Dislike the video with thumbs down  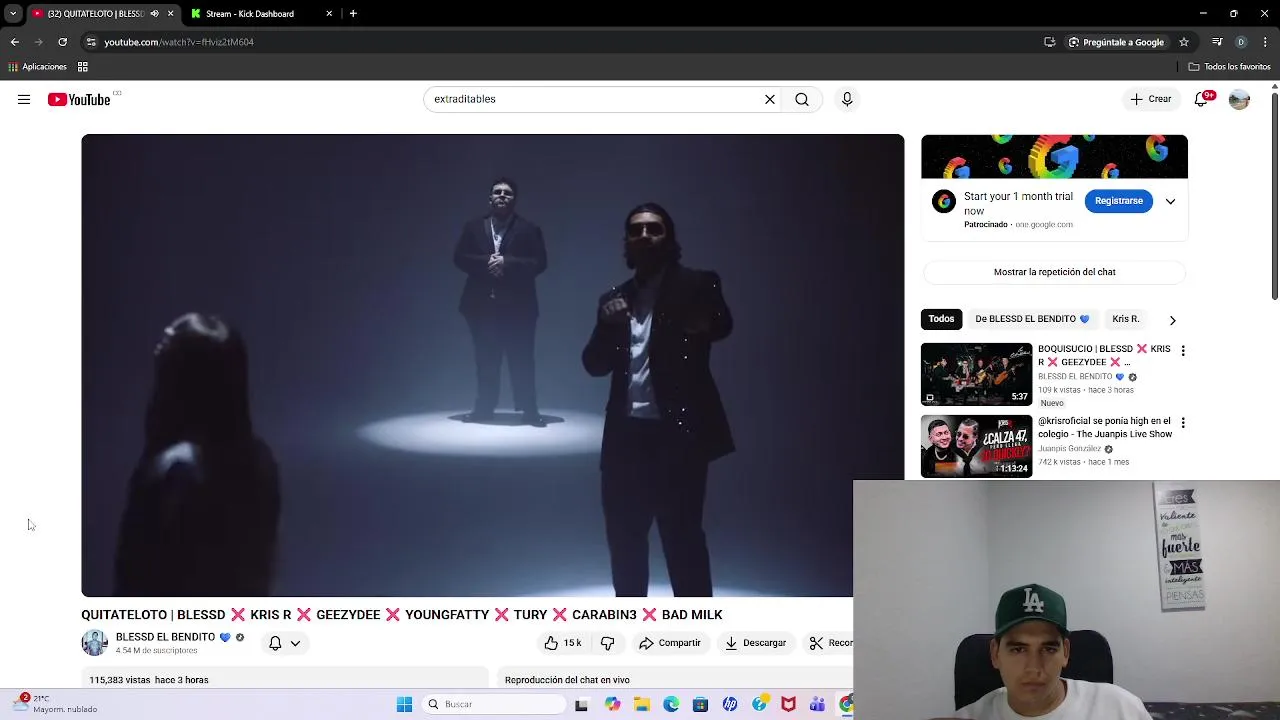[x=607, y=643]
